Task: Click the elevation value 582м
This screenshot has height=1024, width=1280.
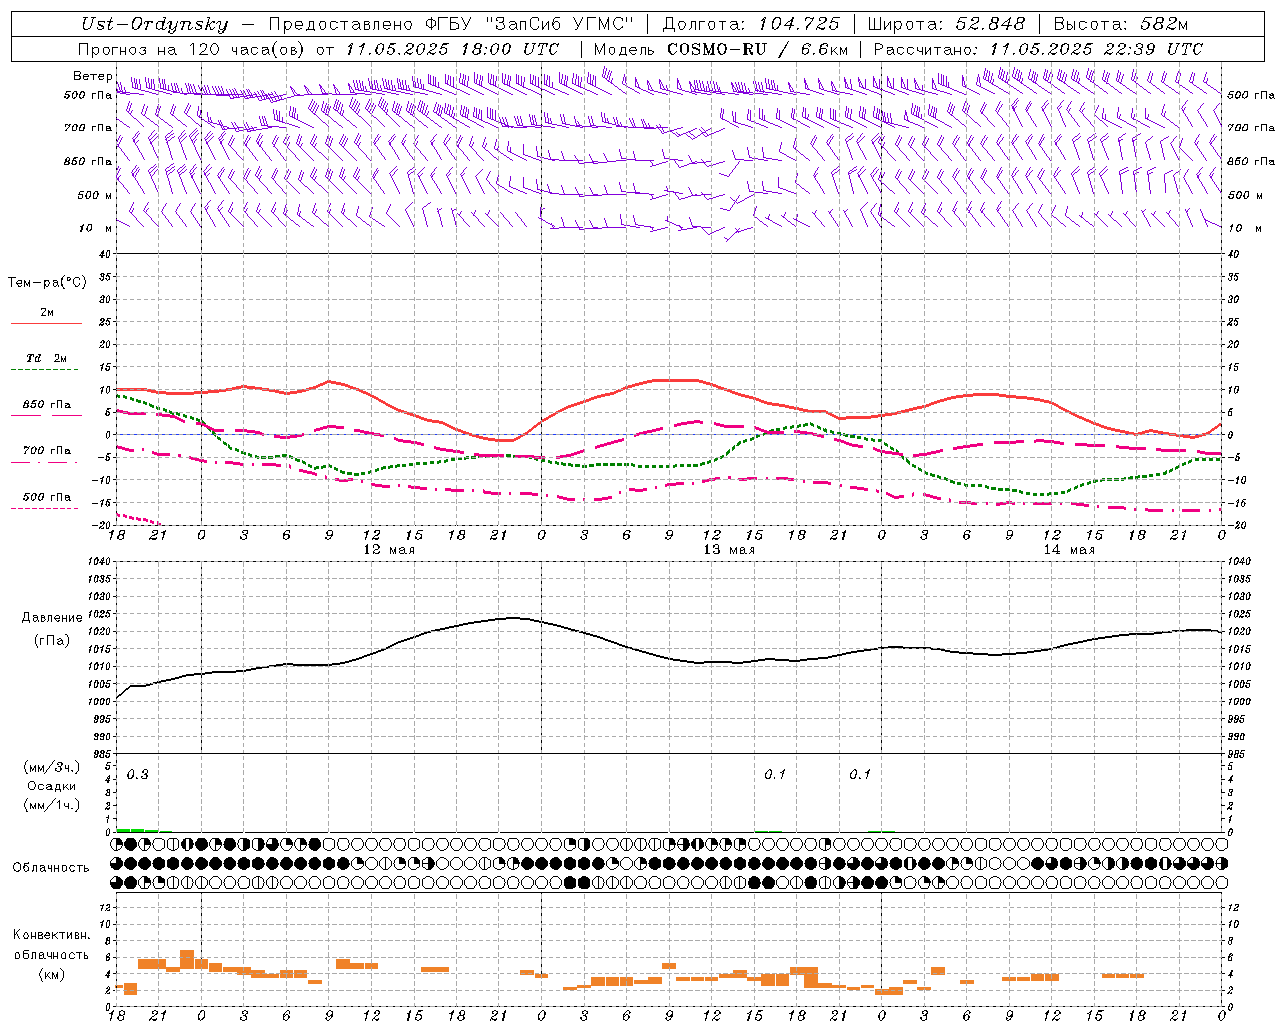Action: click(x=1163, y=24)
